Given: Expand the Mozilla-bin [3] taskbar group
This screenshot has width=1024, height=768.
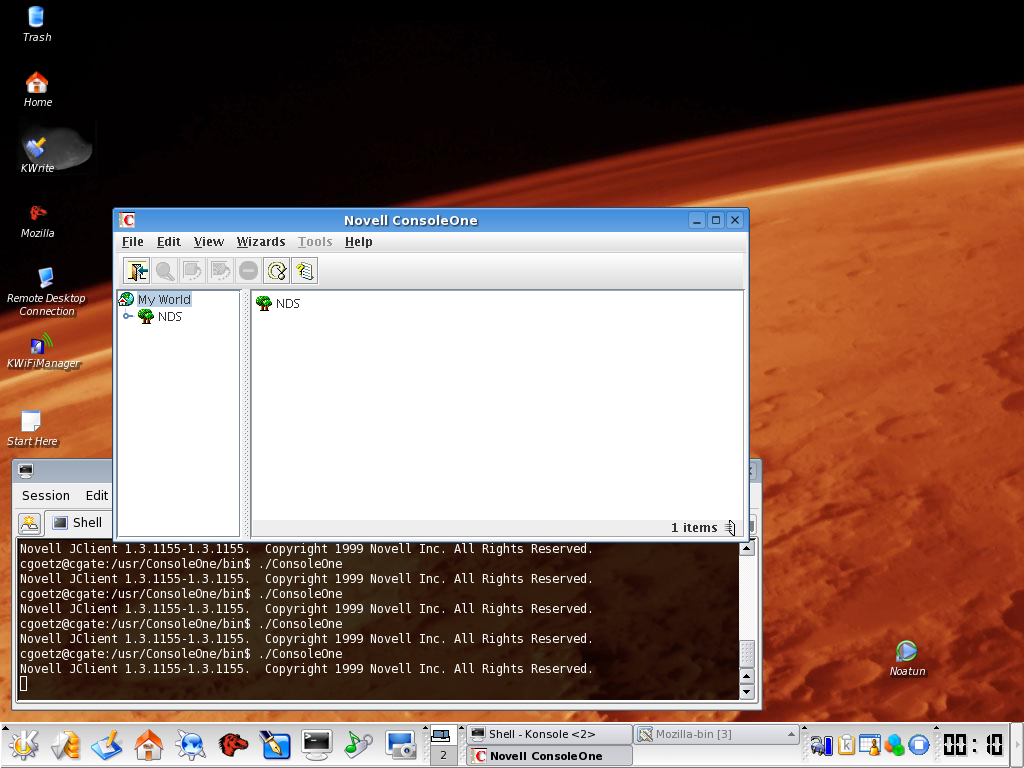Looking at the screenshot, I should [717, 734].
